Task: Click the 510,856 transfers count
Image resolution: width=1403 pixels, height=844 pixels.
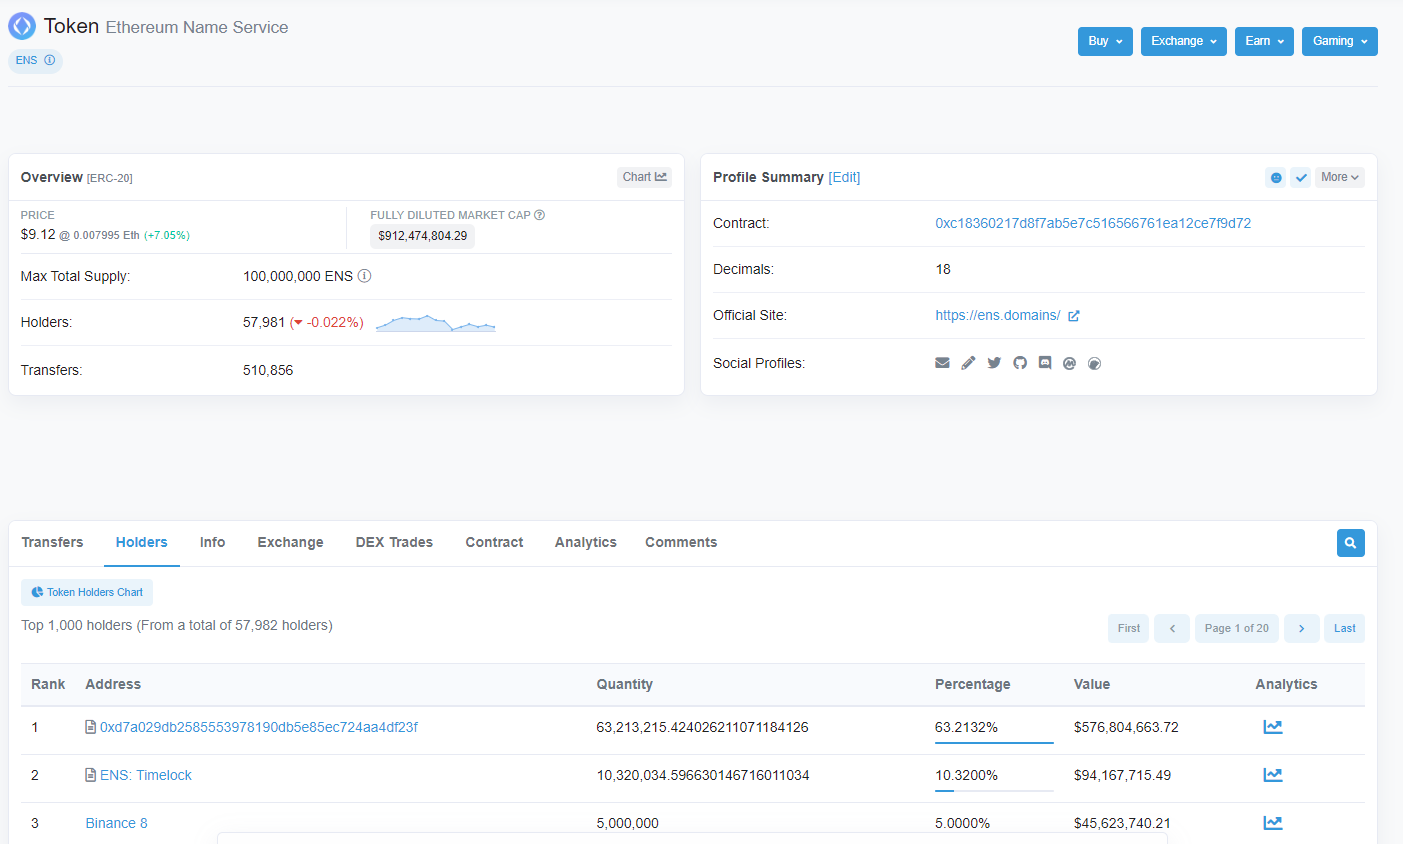Action: click(268, 370)
